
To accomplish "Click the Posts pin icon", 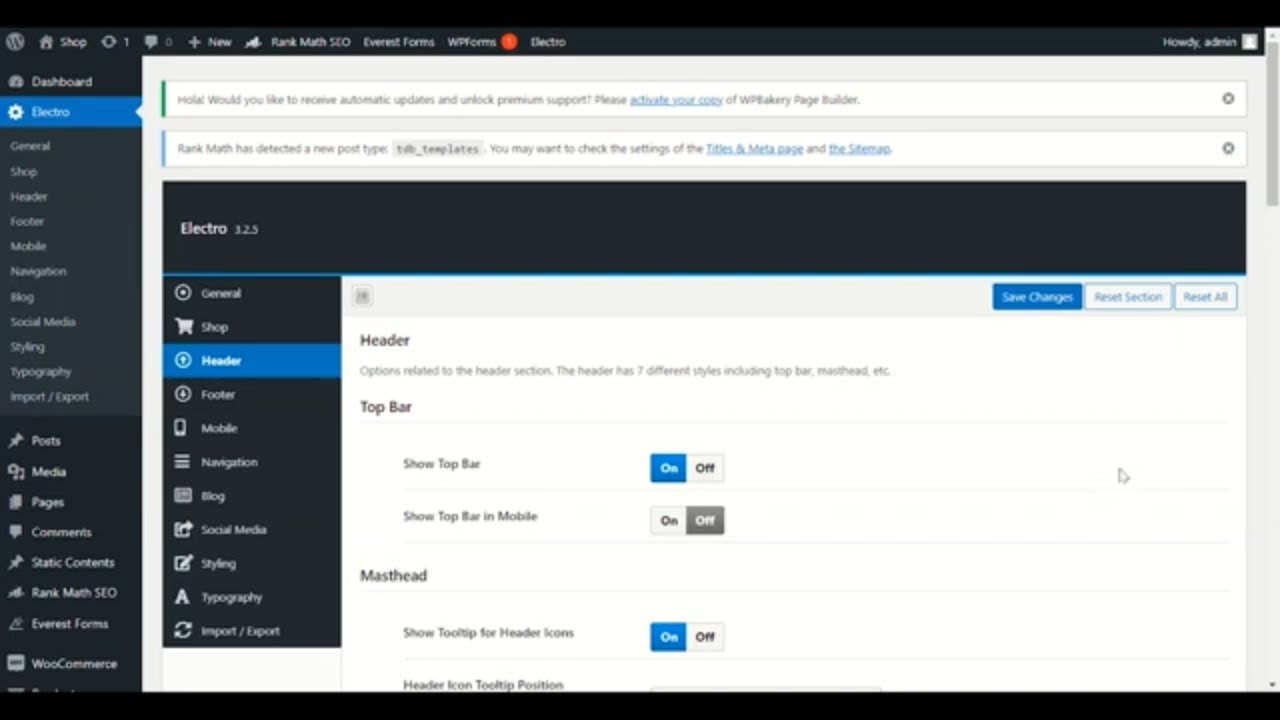I will (15, 441).
